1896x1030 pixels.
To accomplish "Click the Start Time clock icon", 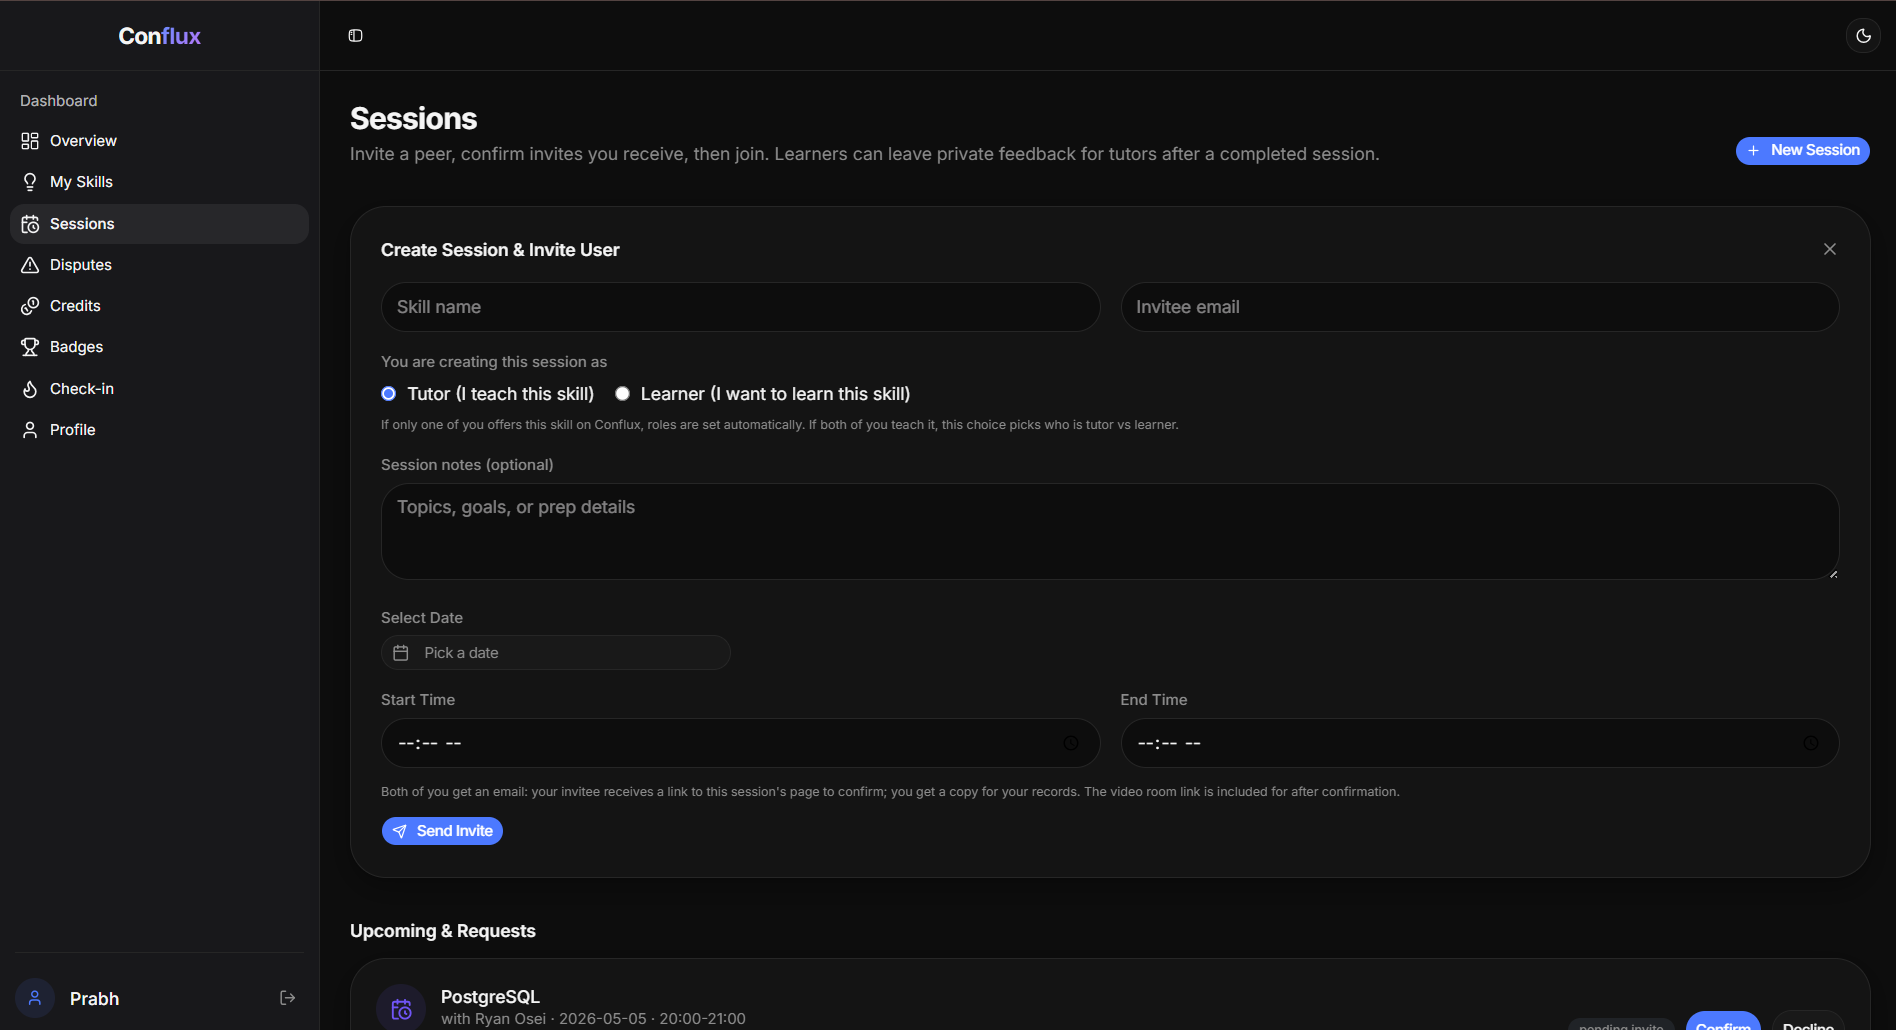I will pyautogui.click(x=1071, y=743).
